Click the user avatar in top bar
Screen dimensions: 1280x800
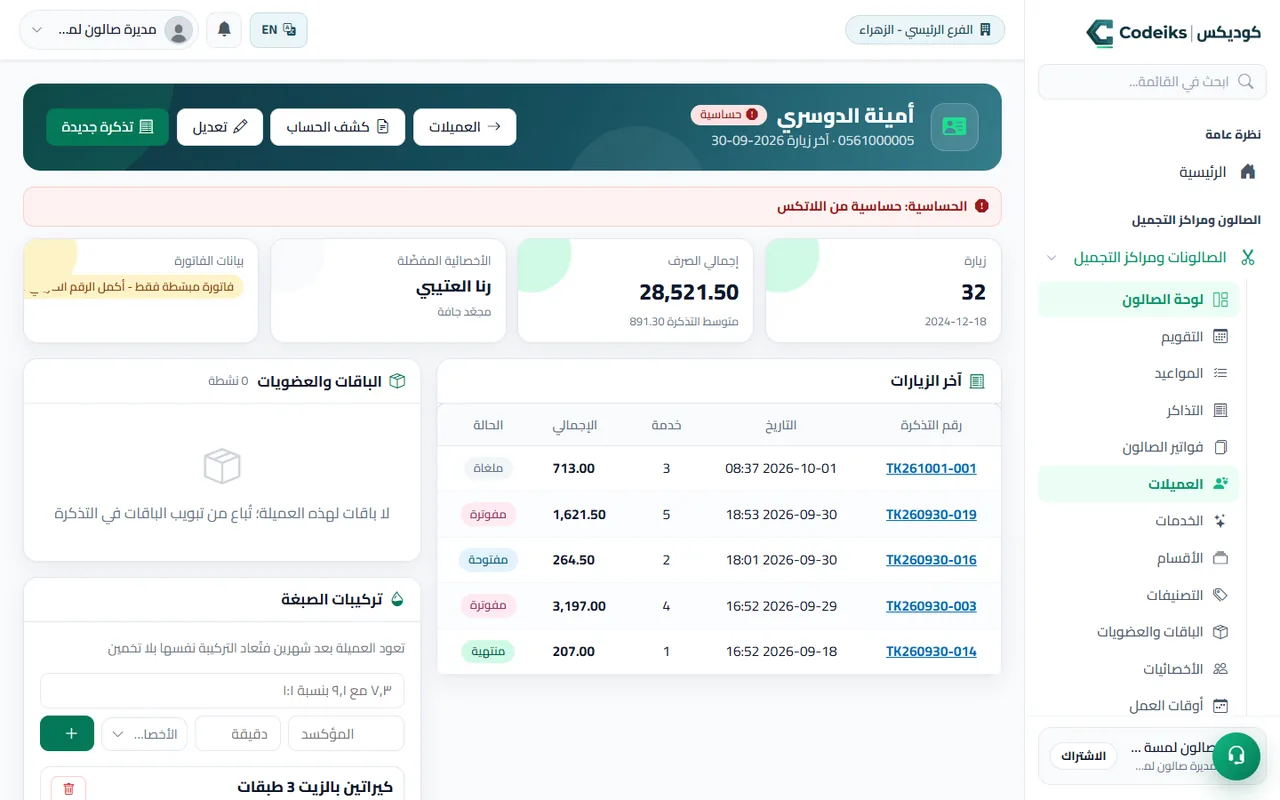(179, 30)
